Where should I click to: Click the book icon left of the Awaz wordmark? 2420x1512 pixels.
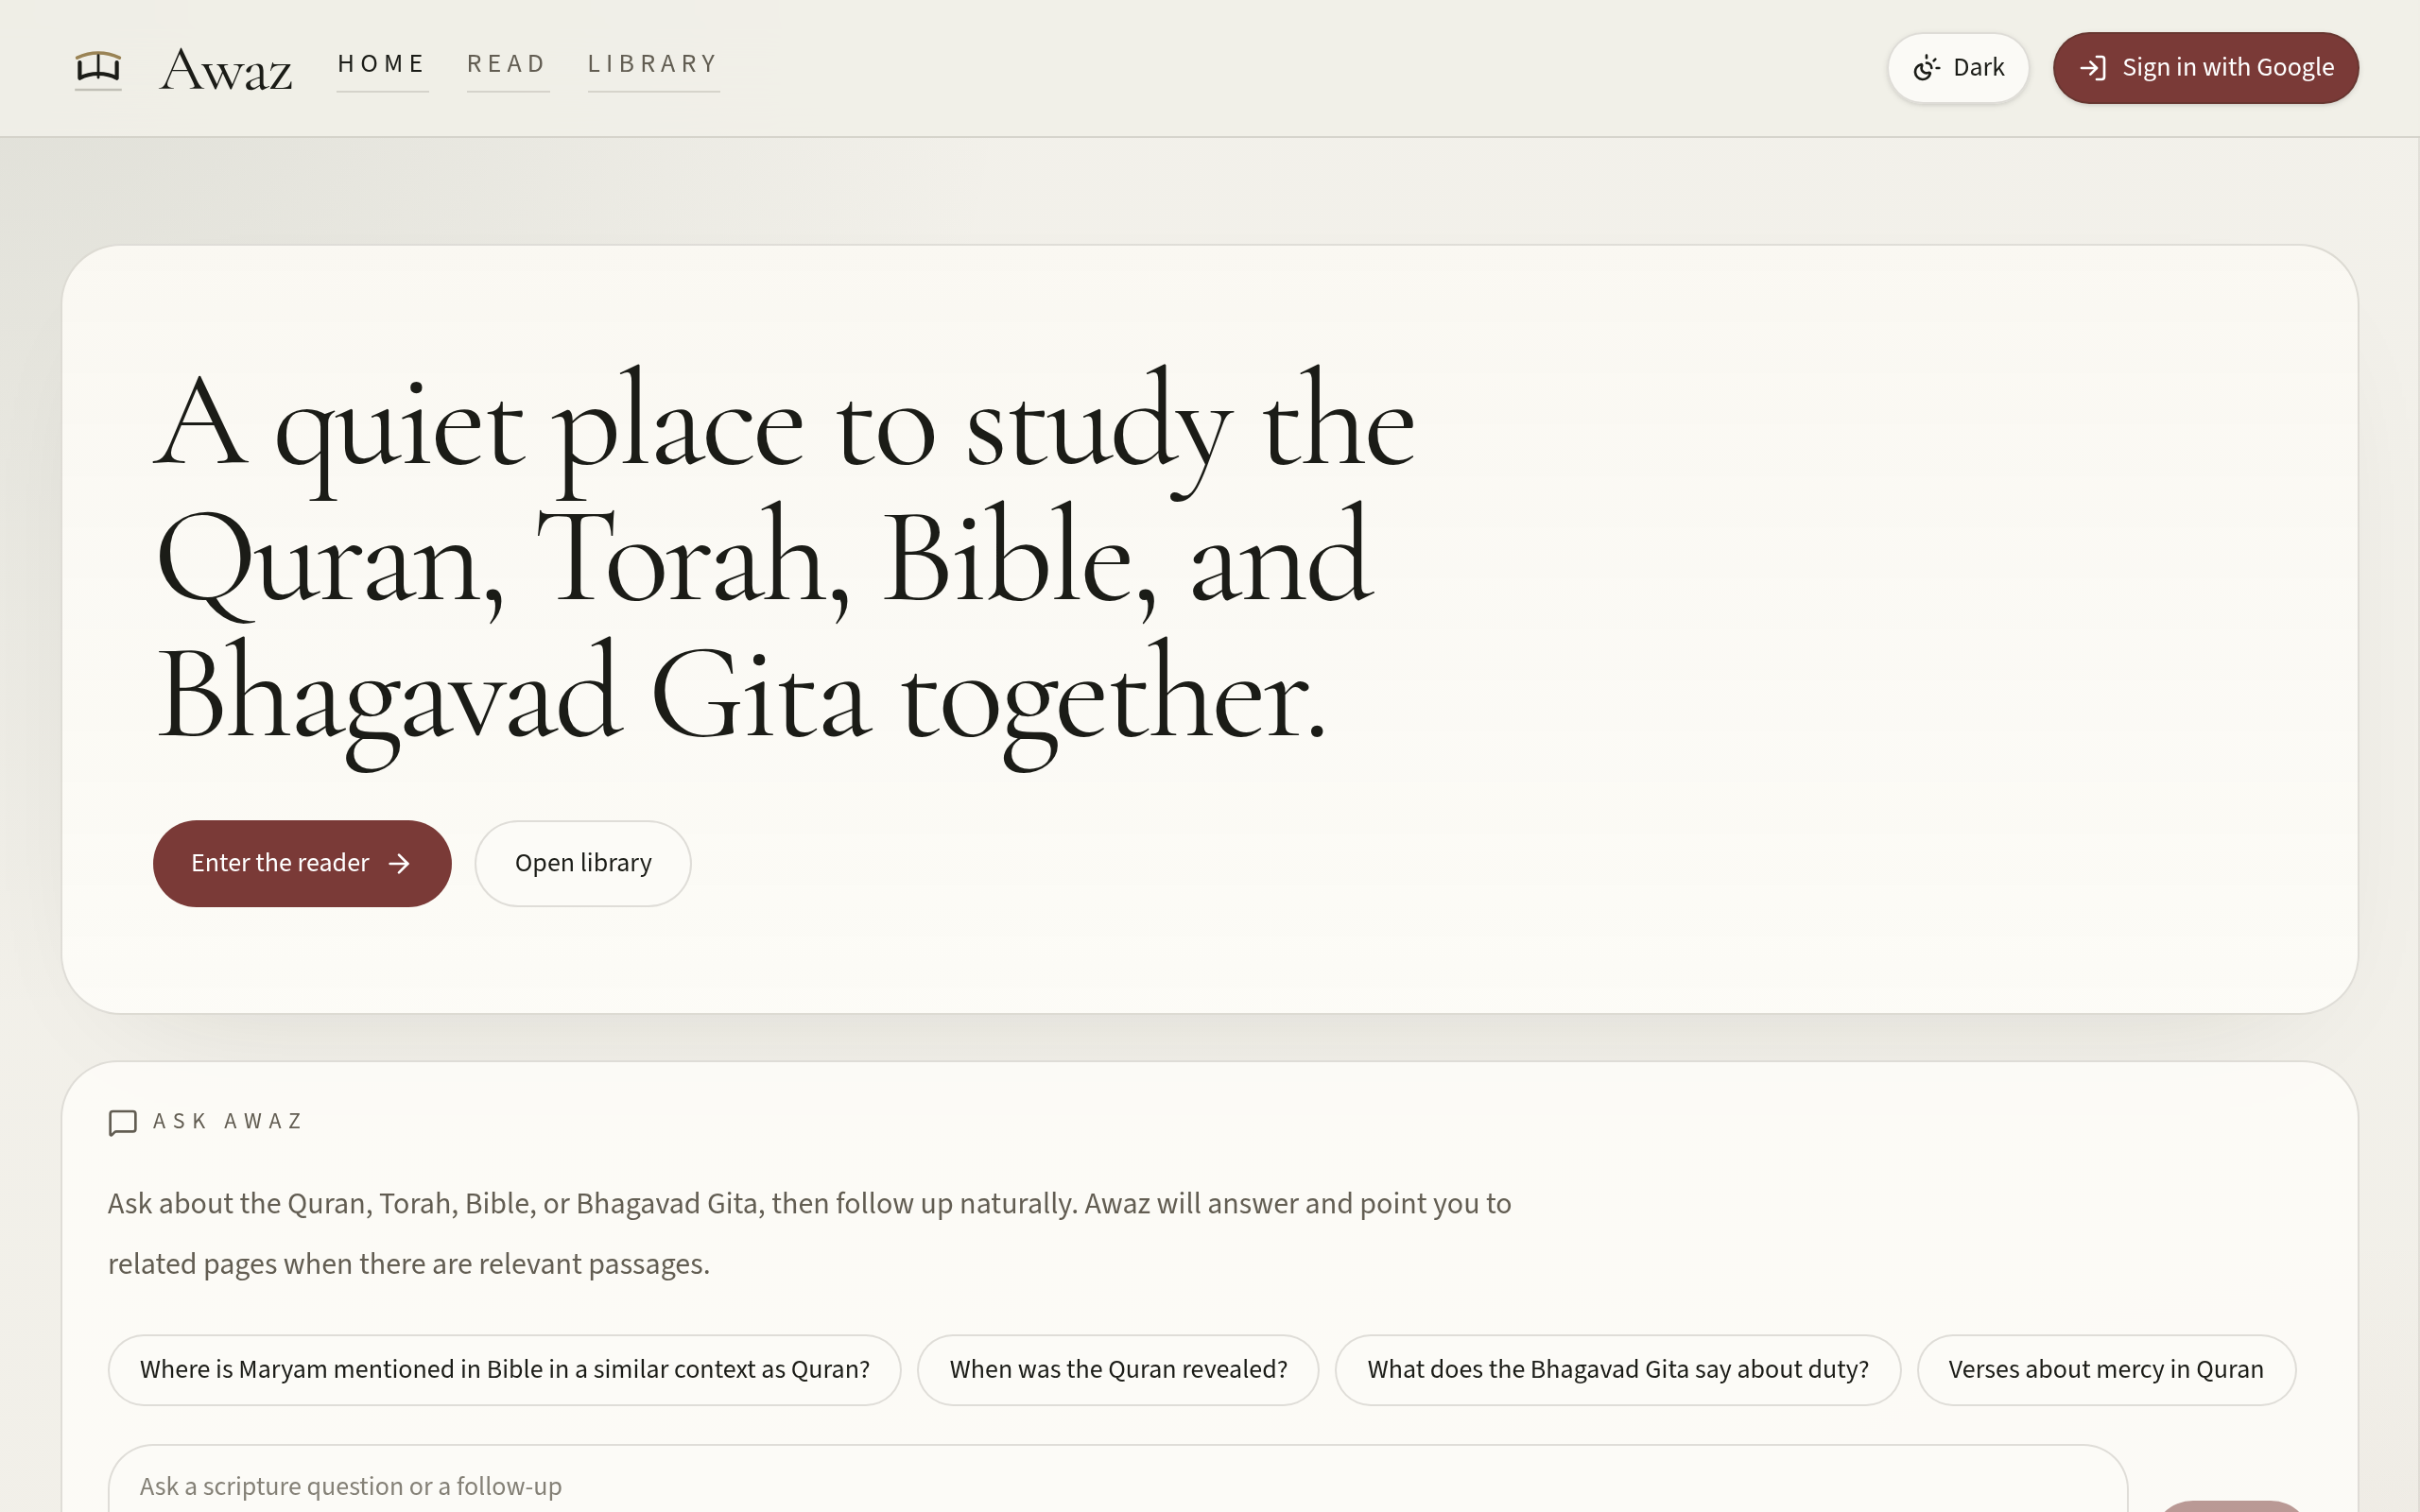click(97, 67)
